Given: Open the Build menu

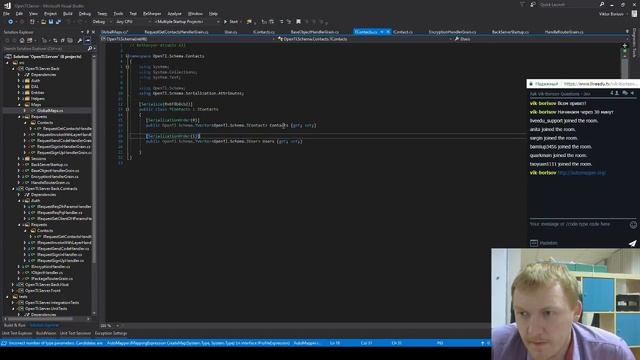Looking at the screenshot, I should [68, 13].
